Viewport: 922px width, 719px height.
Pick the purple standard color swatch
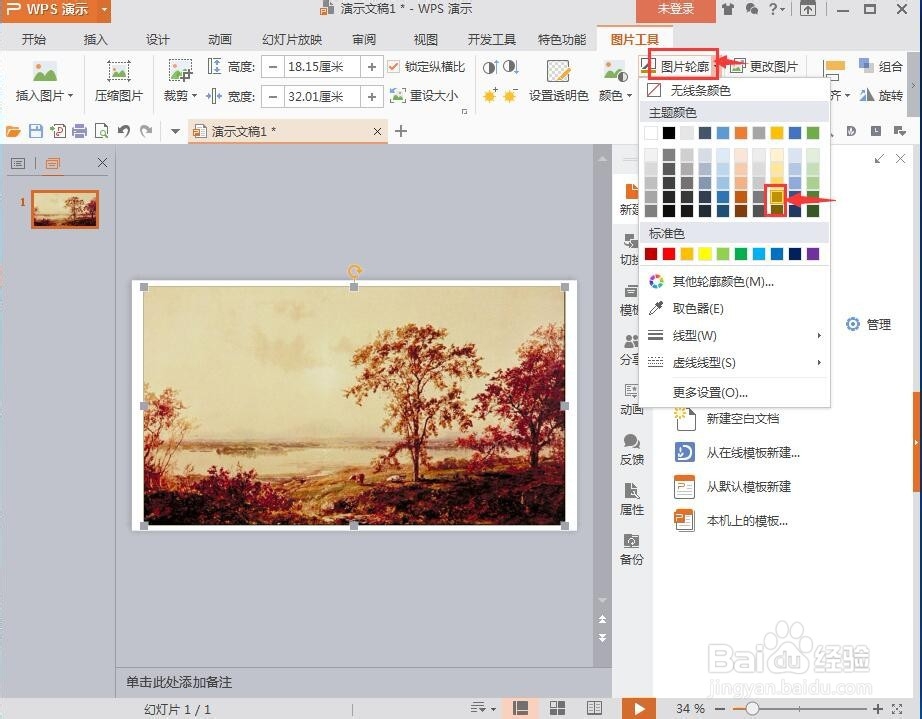pos(813,253)
